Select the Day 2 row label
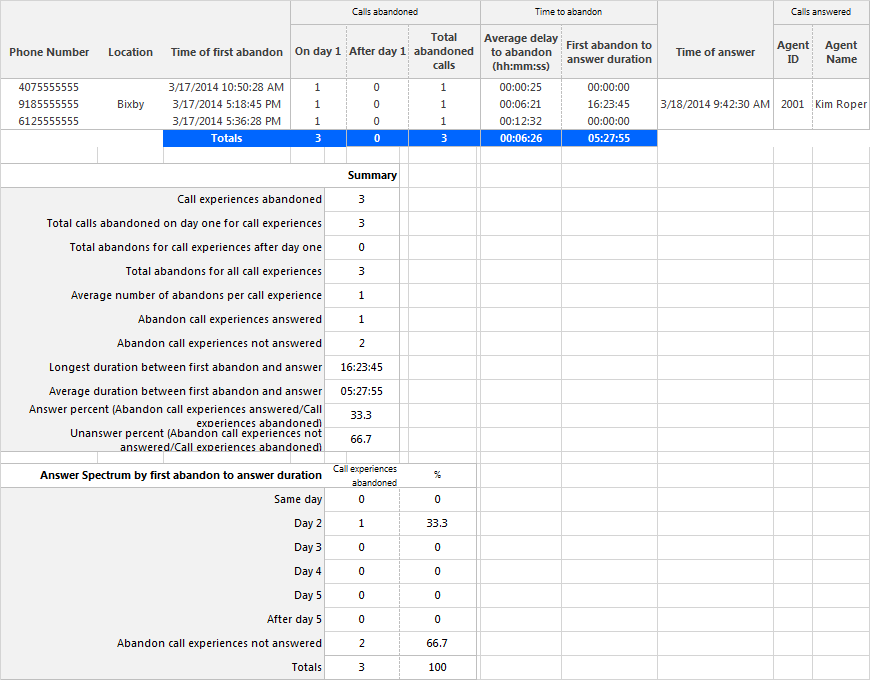The height and width of the screenshot is (680, 870). (307, 523)
